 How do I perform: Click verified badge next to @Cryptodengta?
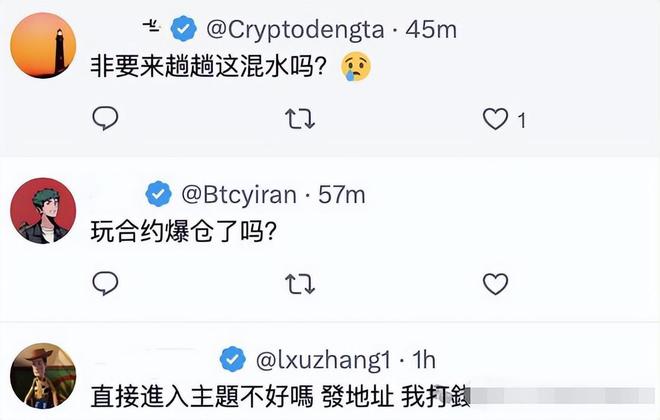coord(183,29)
